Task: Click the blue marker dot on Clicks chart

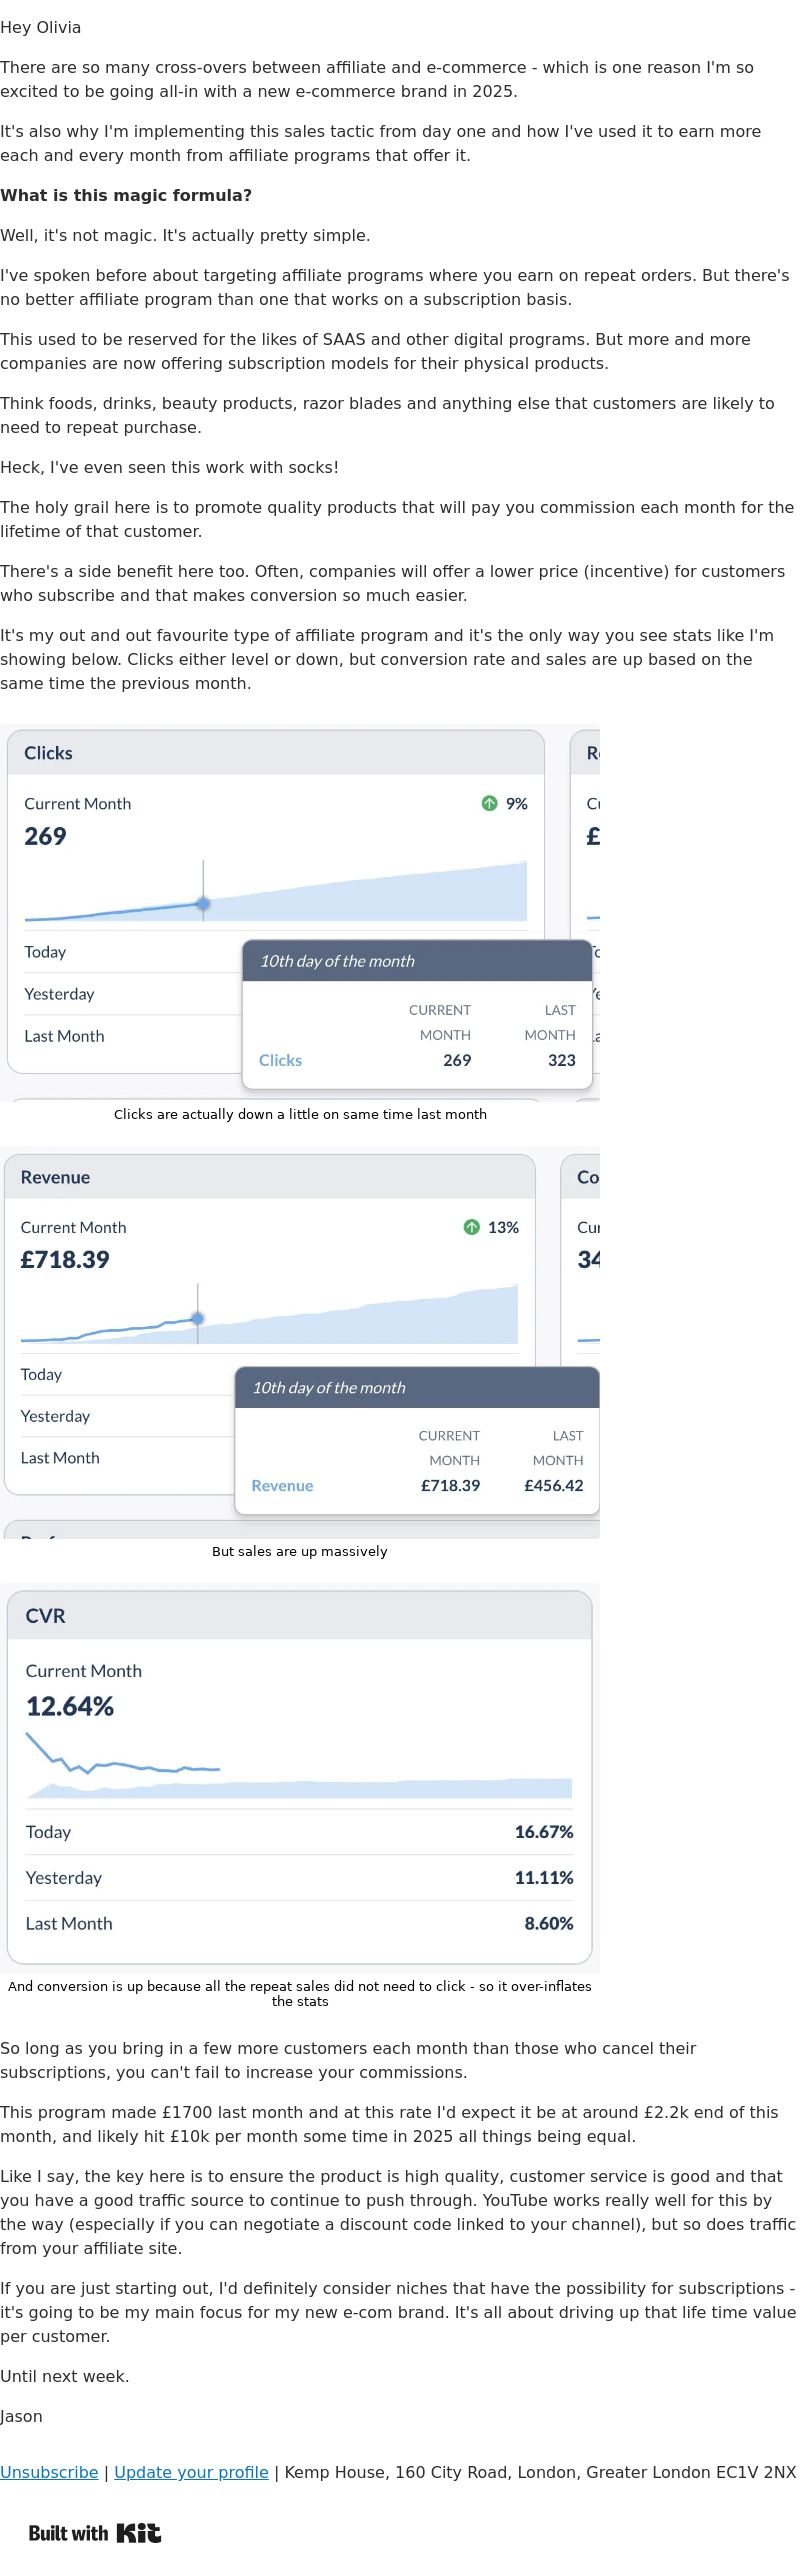Action: click(203, 903)
